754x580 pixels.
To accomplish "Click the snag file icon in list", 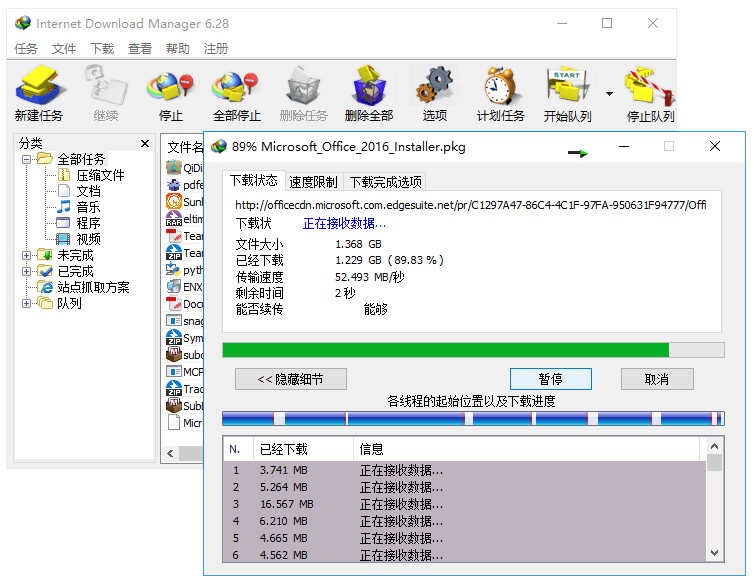I will click(174, 321).
